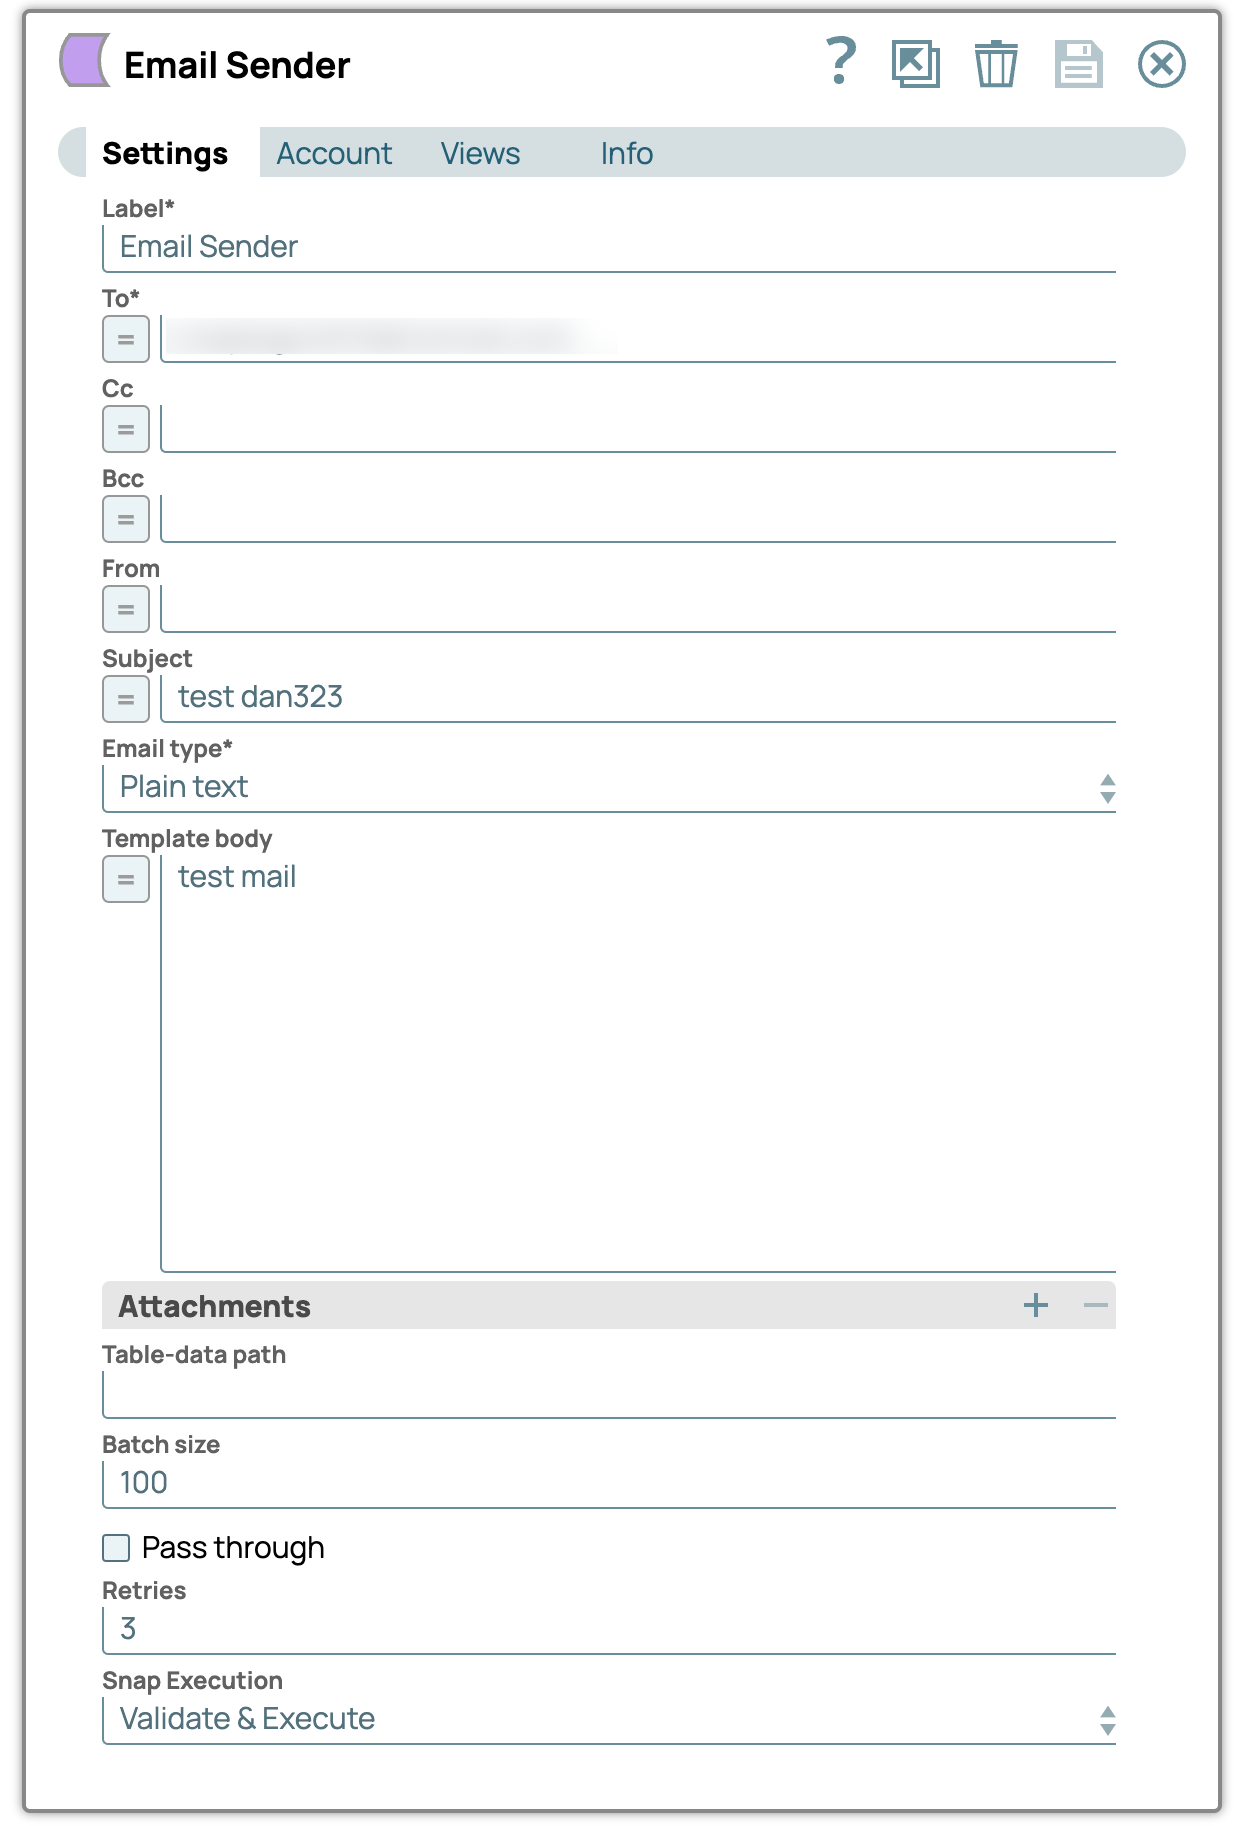This screenshot has width=1234, height=1826.
Task: Click the export/pop-out window icon
Action: click(x=915, y=64)
